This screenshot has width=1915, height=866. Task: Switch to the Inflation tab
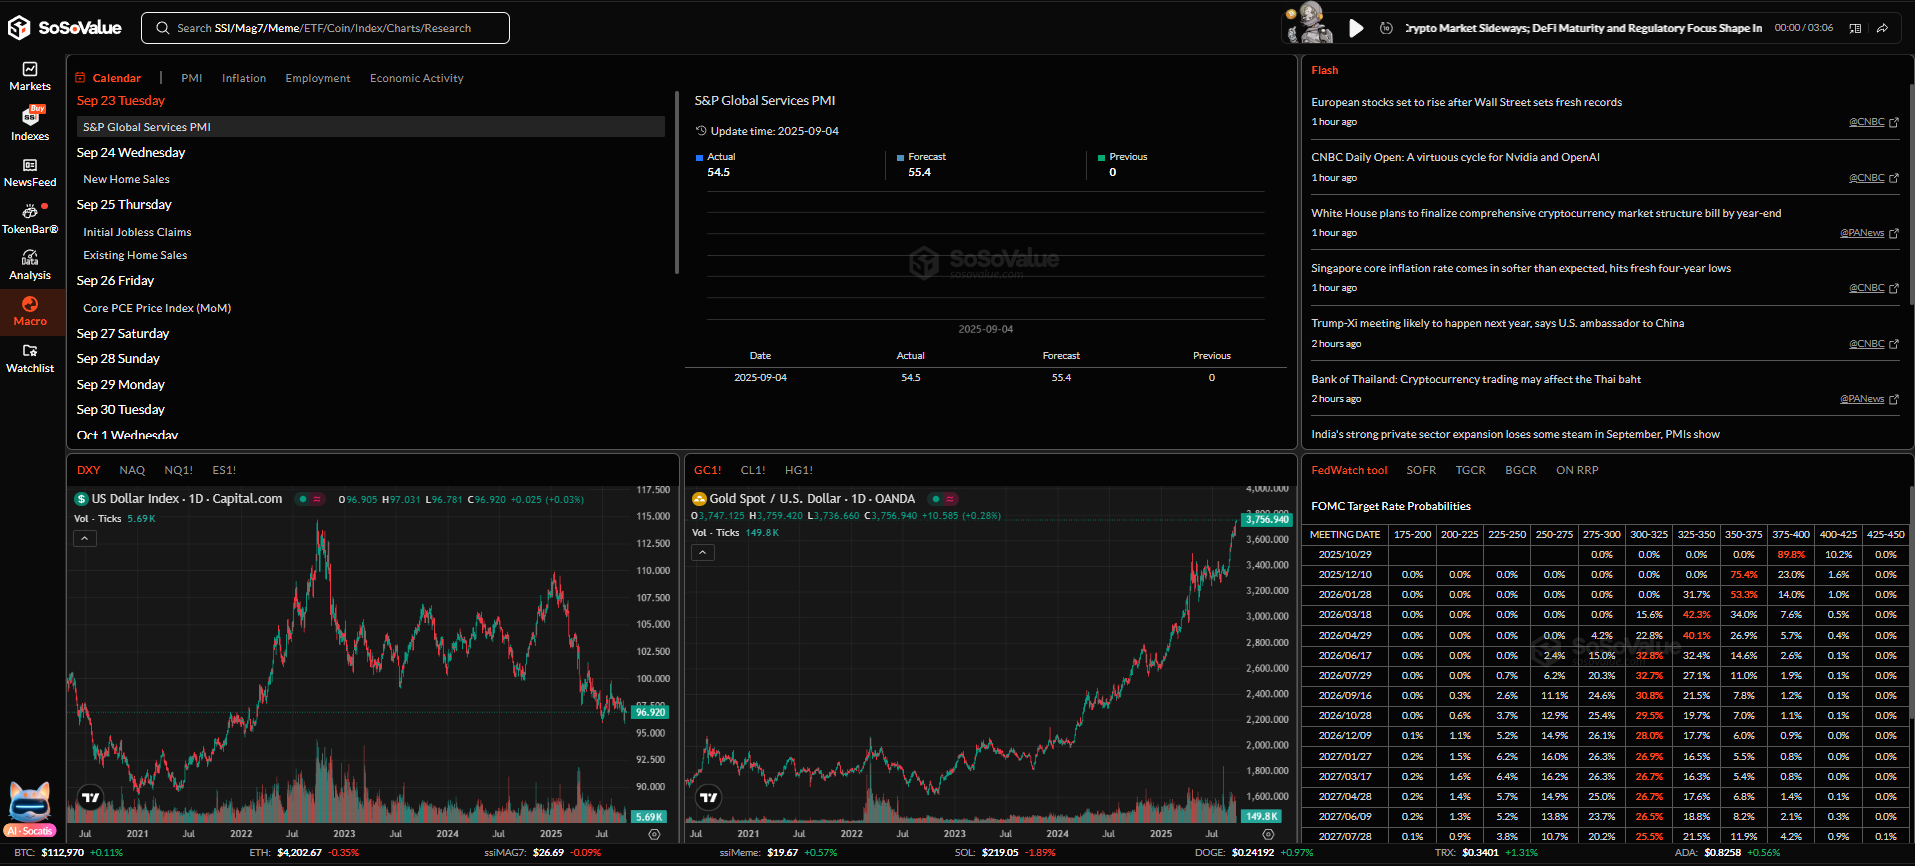click(x=243, y=78)
